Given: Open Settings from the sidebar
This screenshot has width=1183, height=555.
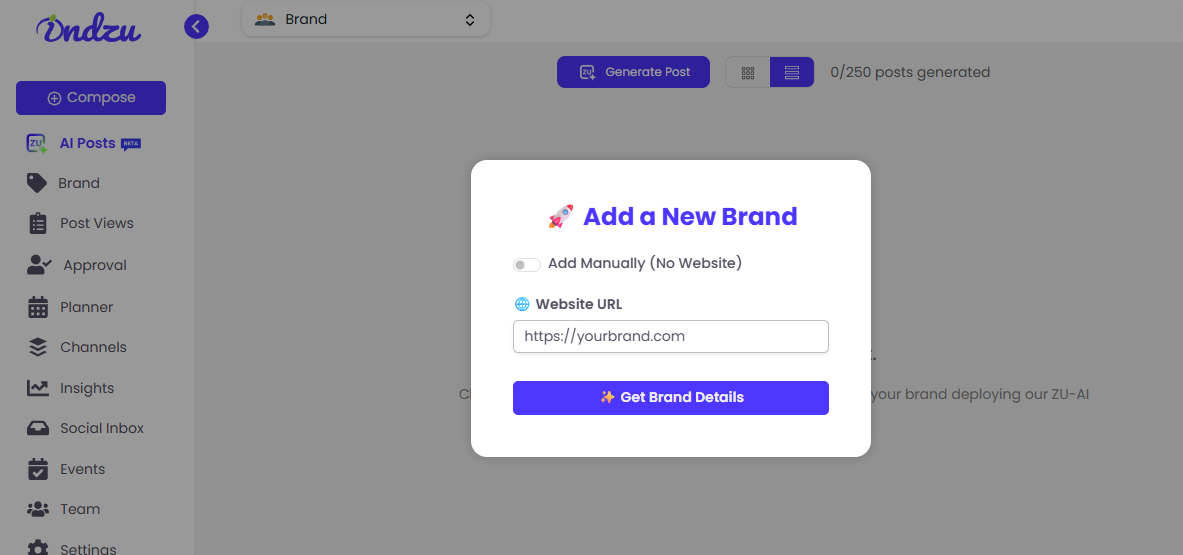Looking at the screenshot, I should (88, 549).
